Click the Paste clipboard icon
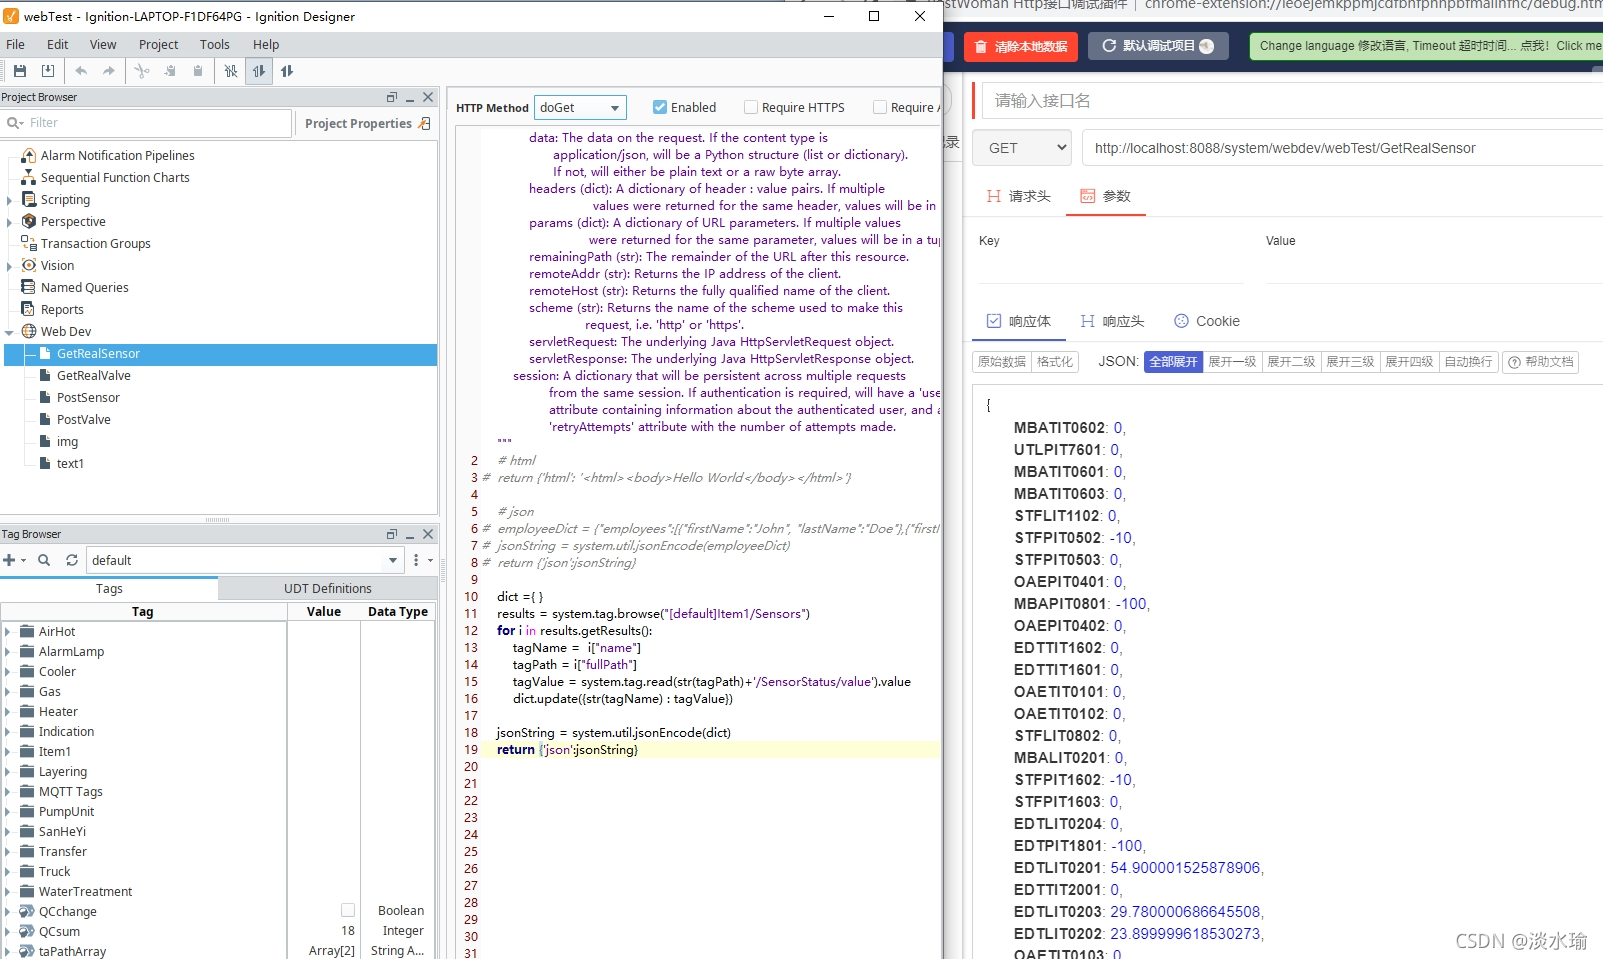Screen dimensions: 1603x959 [198, 71]
